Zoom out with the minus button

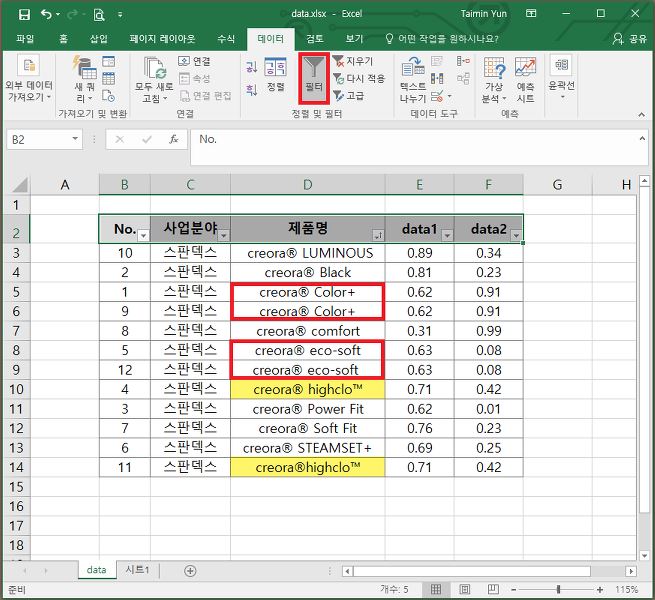514,590
